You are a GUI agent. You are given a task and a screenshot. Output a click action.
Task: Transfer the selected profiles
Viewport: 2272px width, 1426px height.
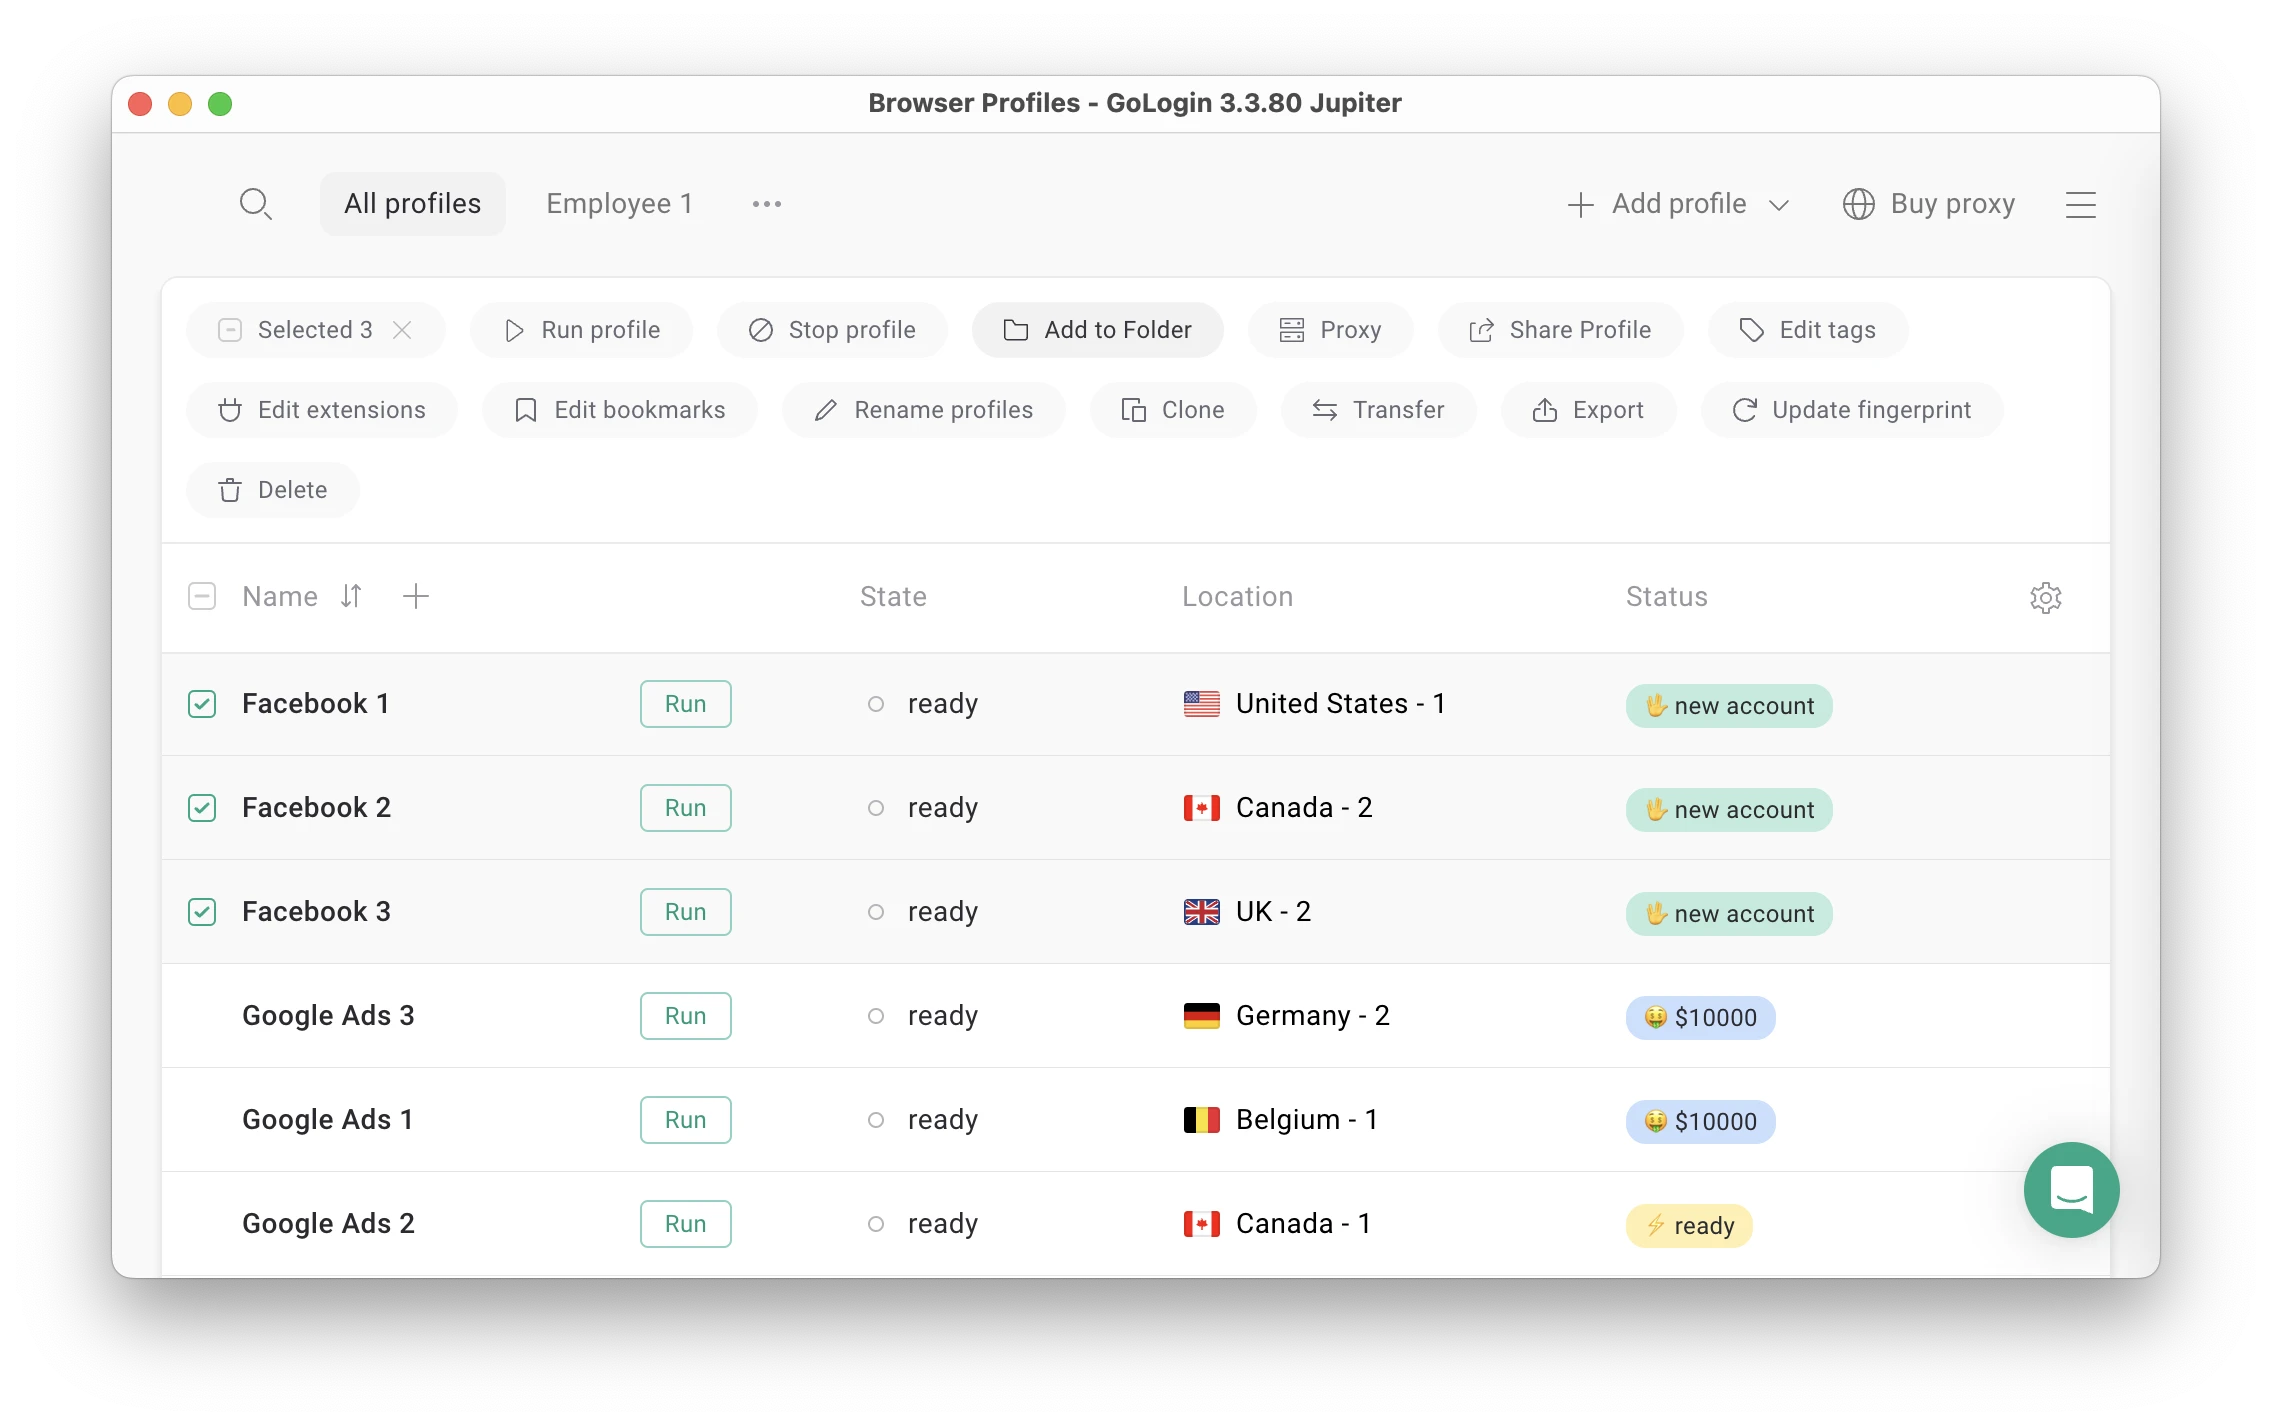[x=1379, y=410]
